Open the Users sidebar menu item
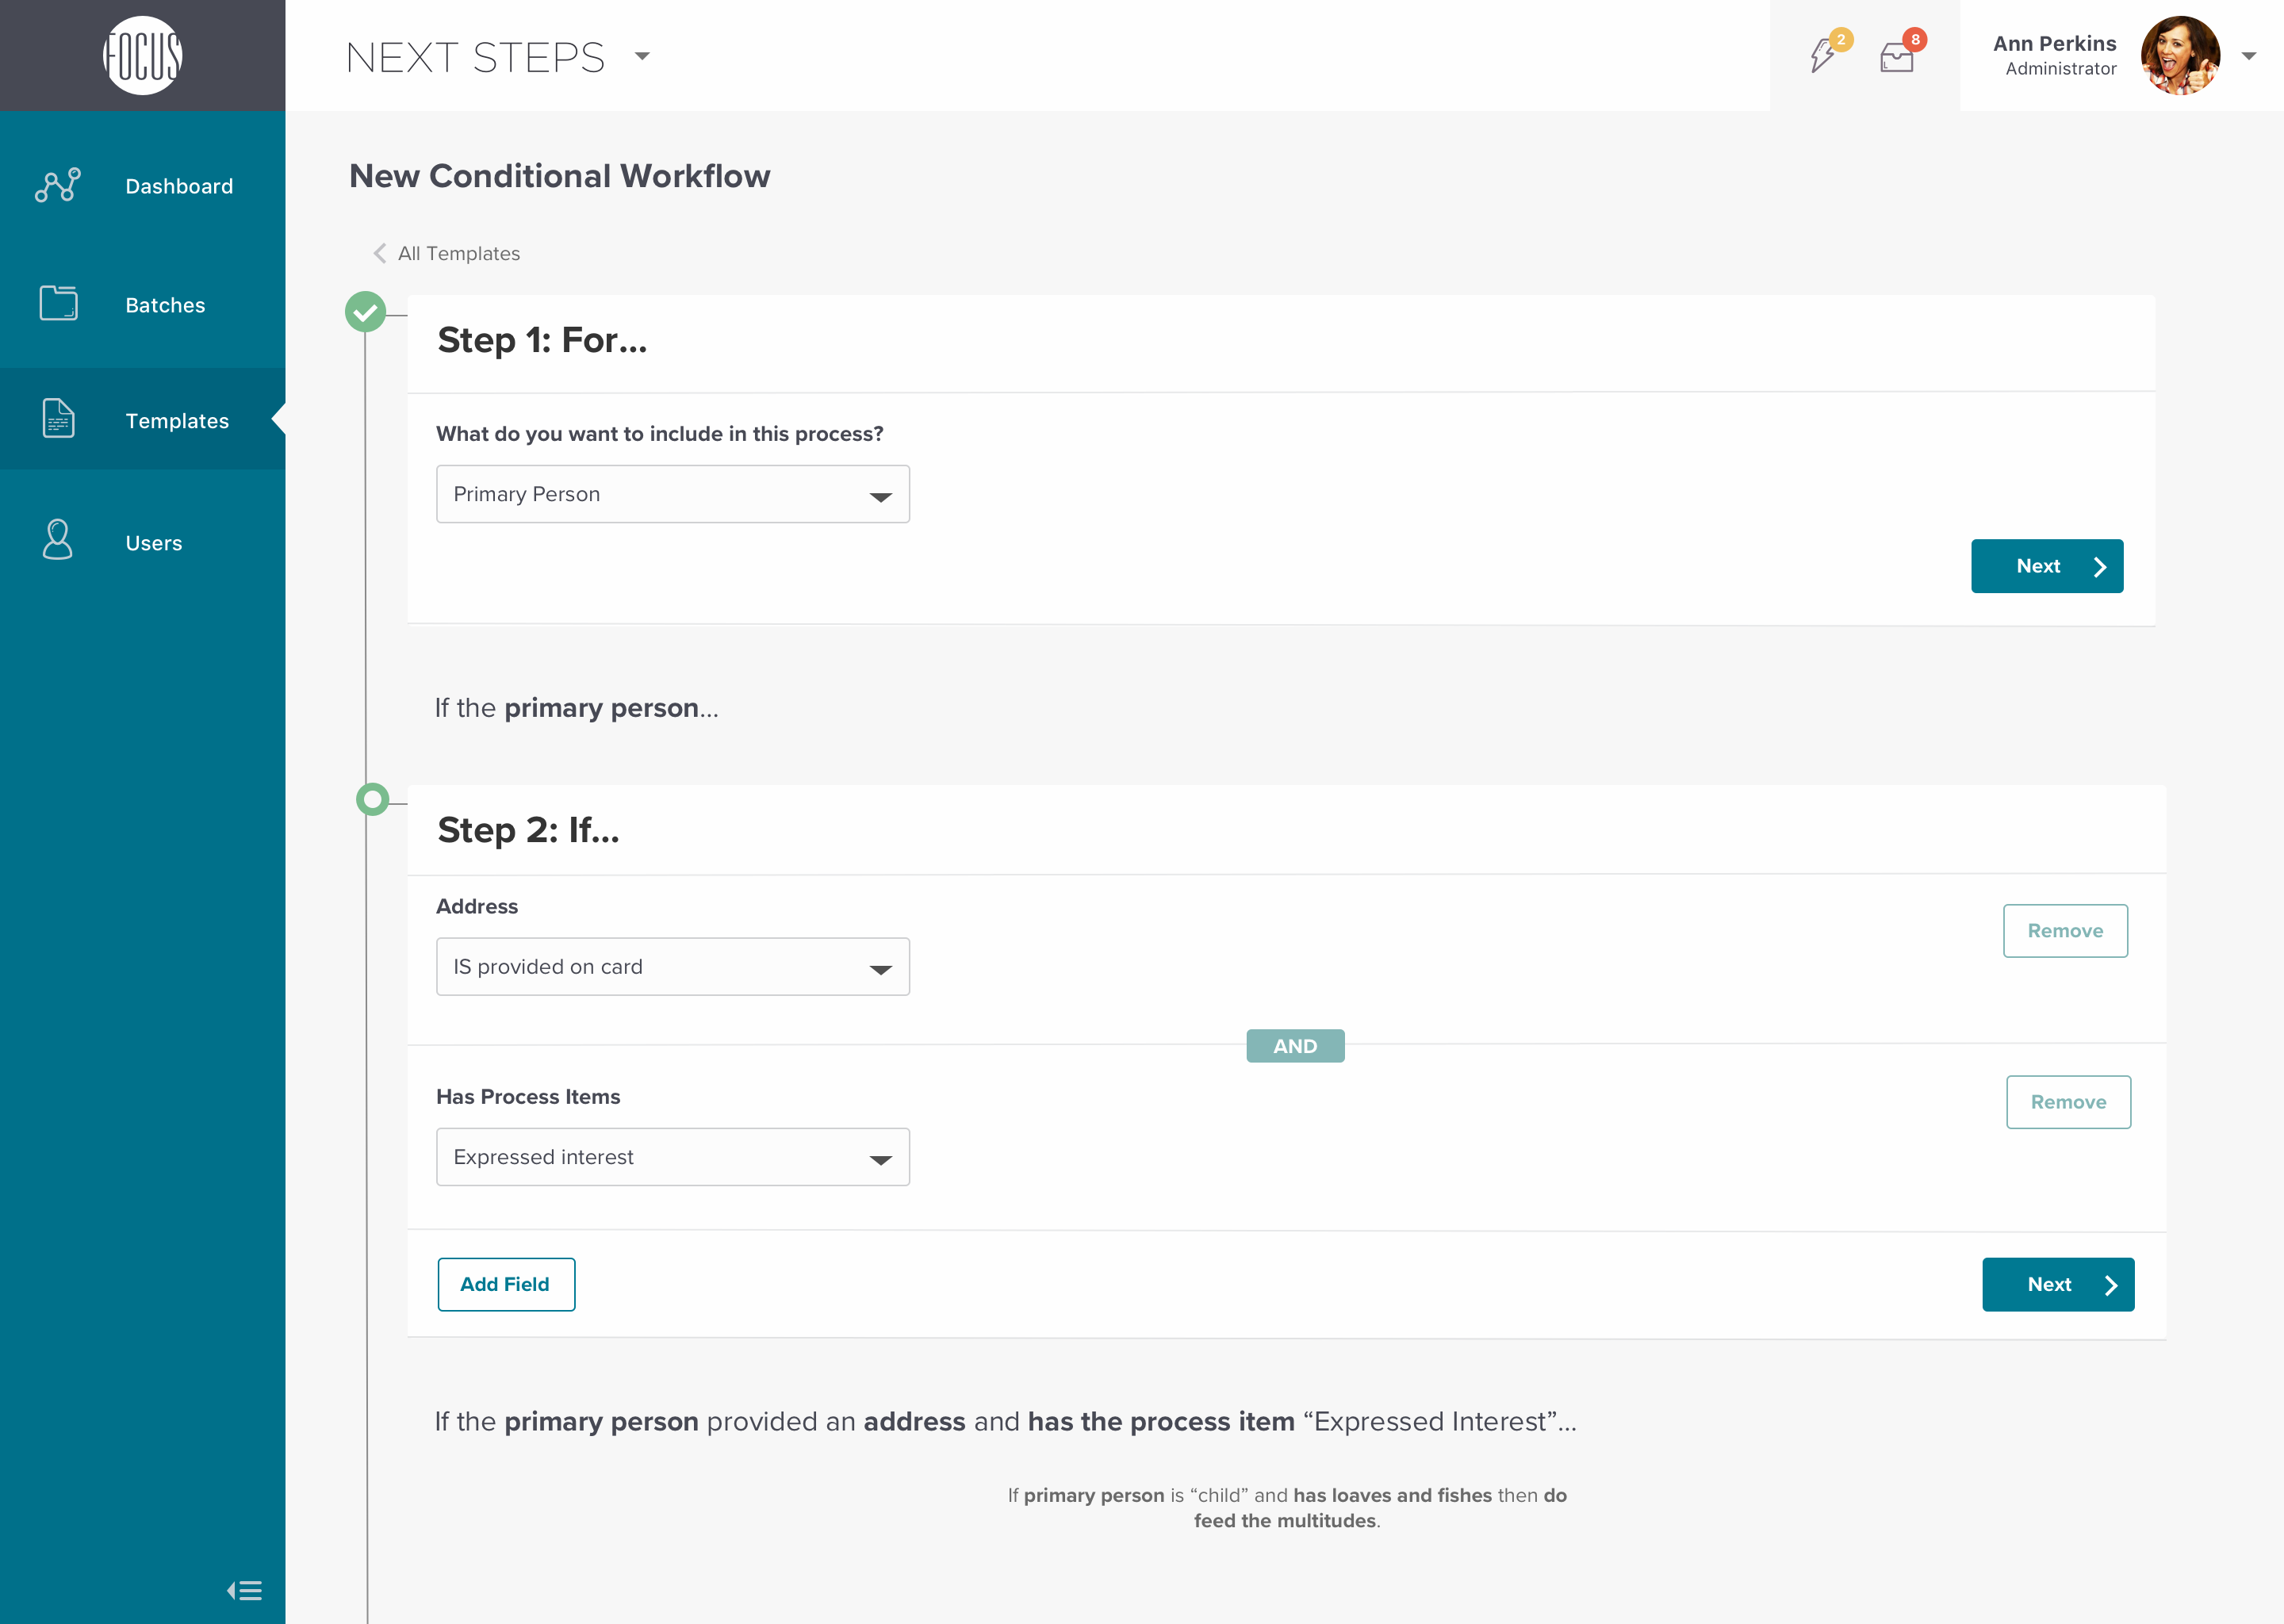This screenshot has height=1624, width=2284. click(154, 543)
